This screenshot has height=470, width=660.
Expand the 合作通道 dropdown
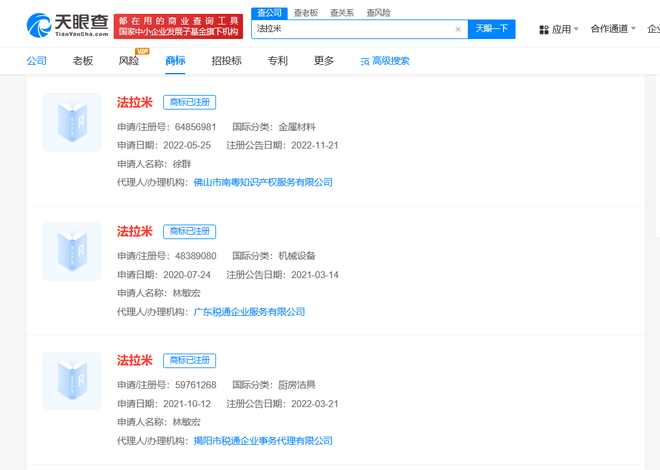click(x=613, y=29)
